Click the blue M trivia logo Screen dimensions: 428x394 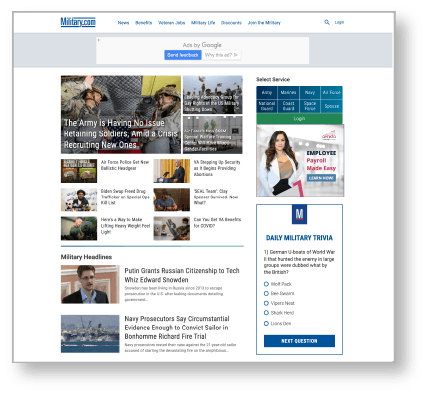(x=299, y=214)
